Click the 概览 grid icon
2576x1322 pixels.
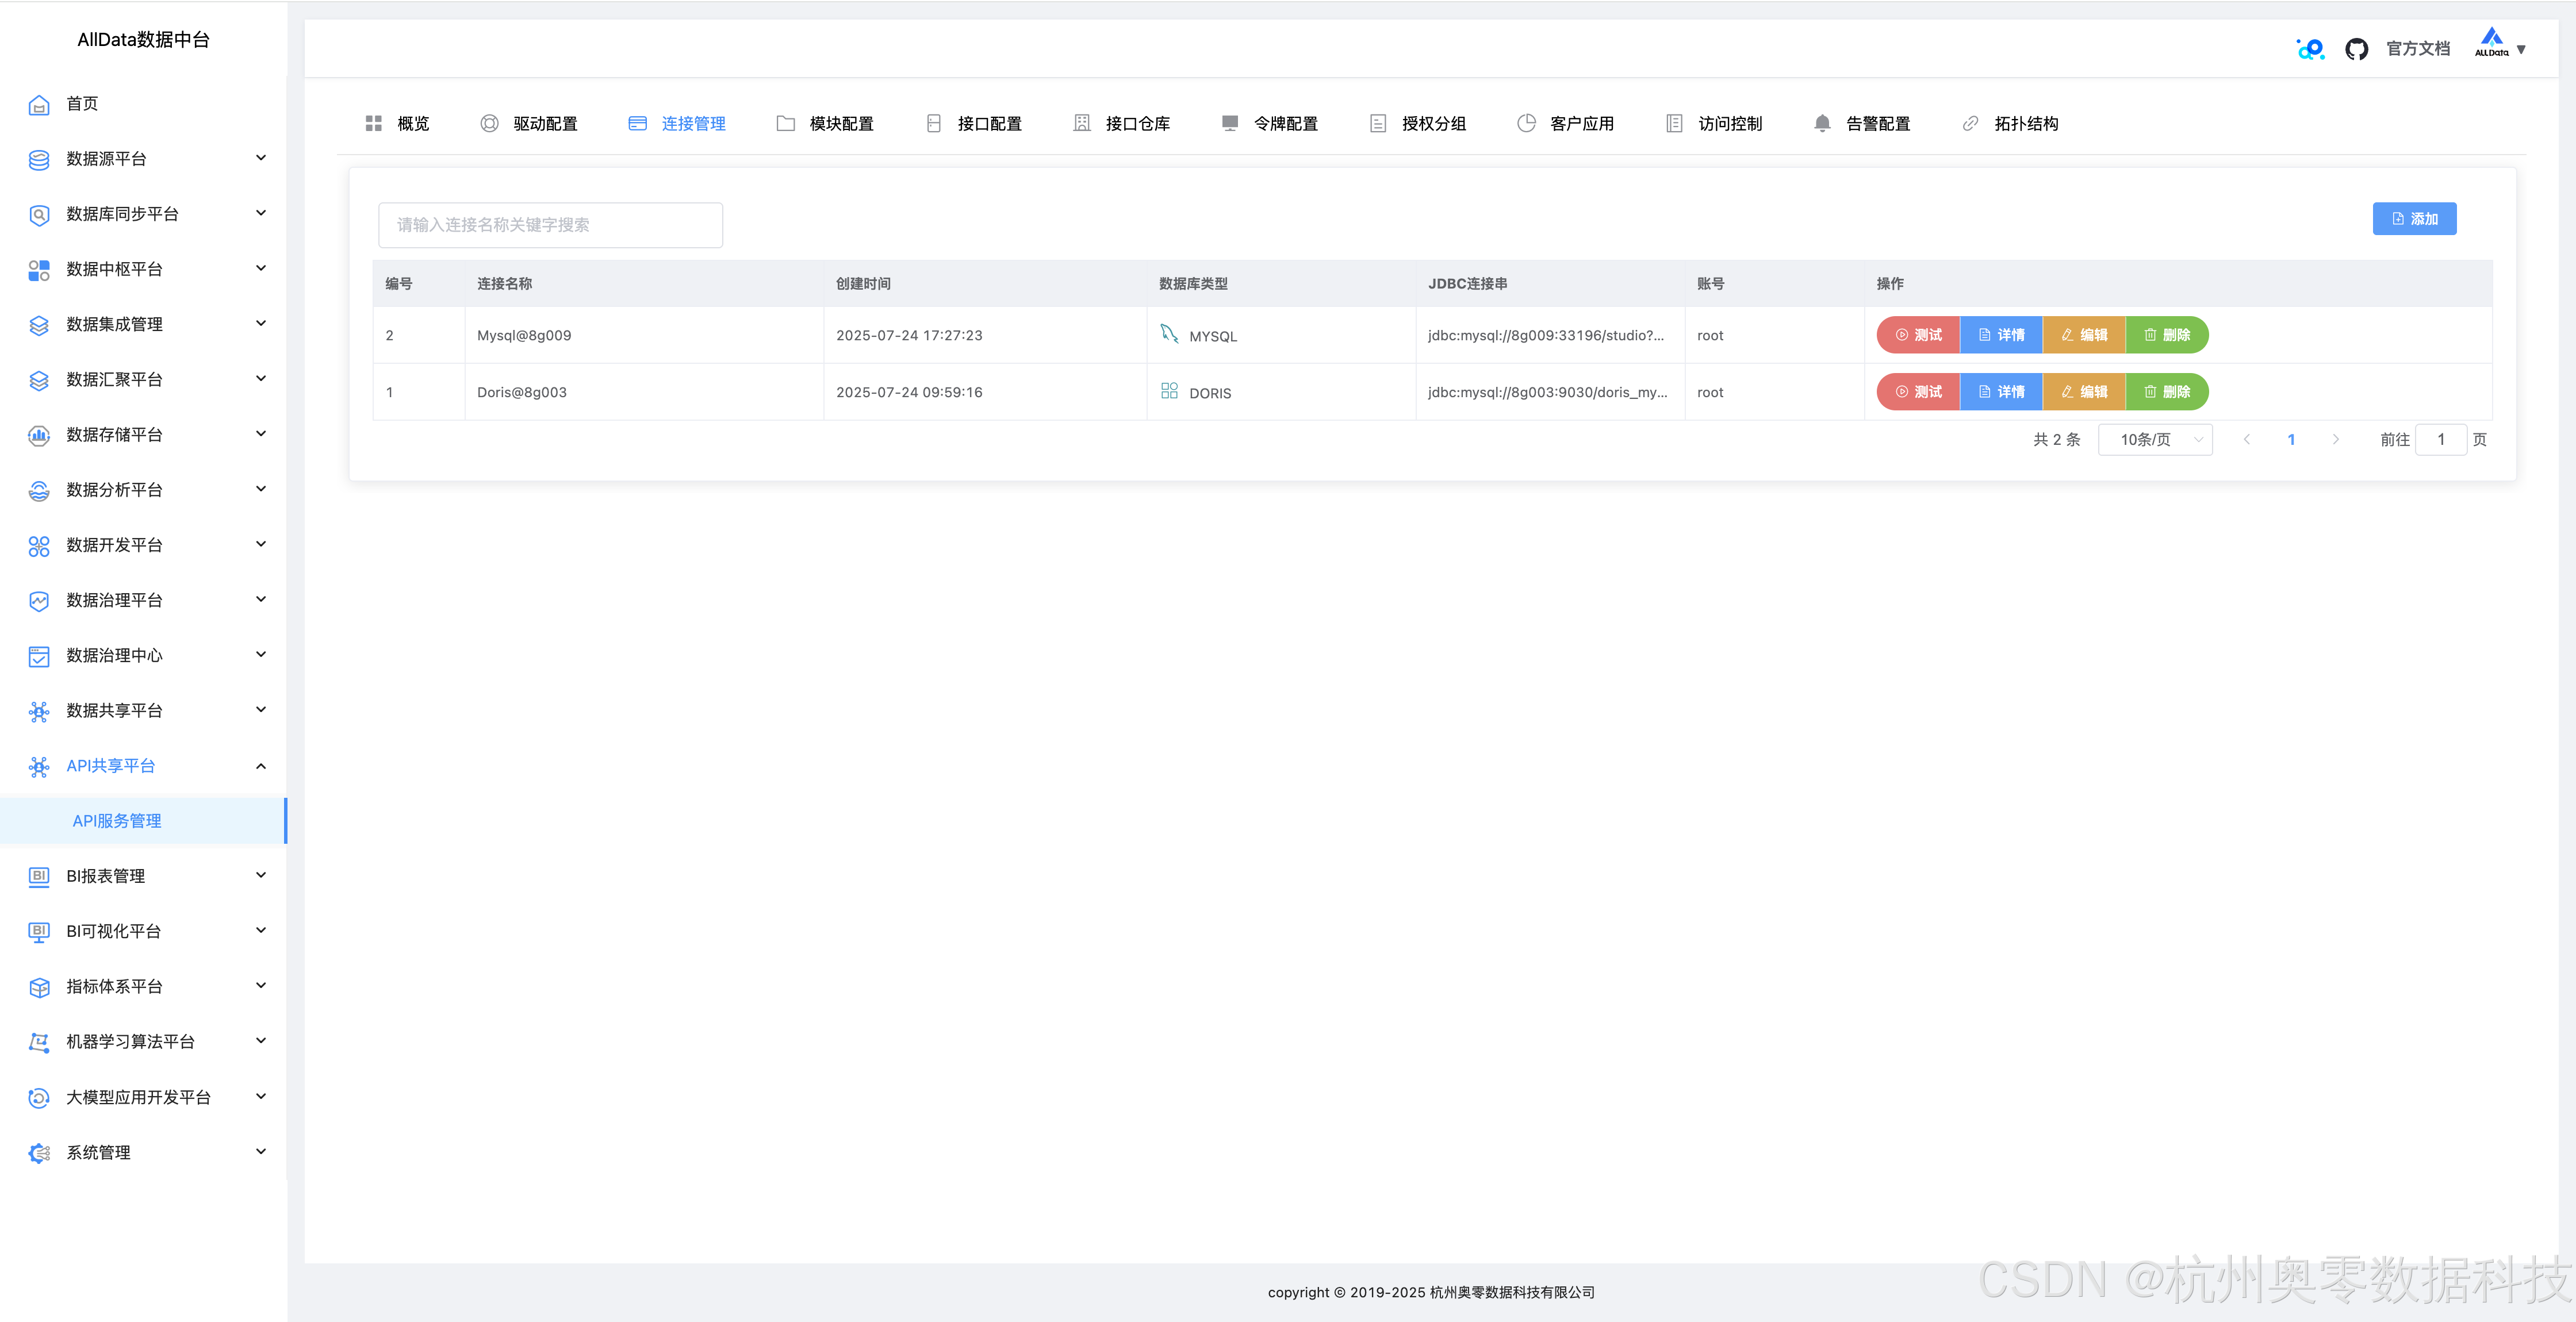(x=374, y=123)
